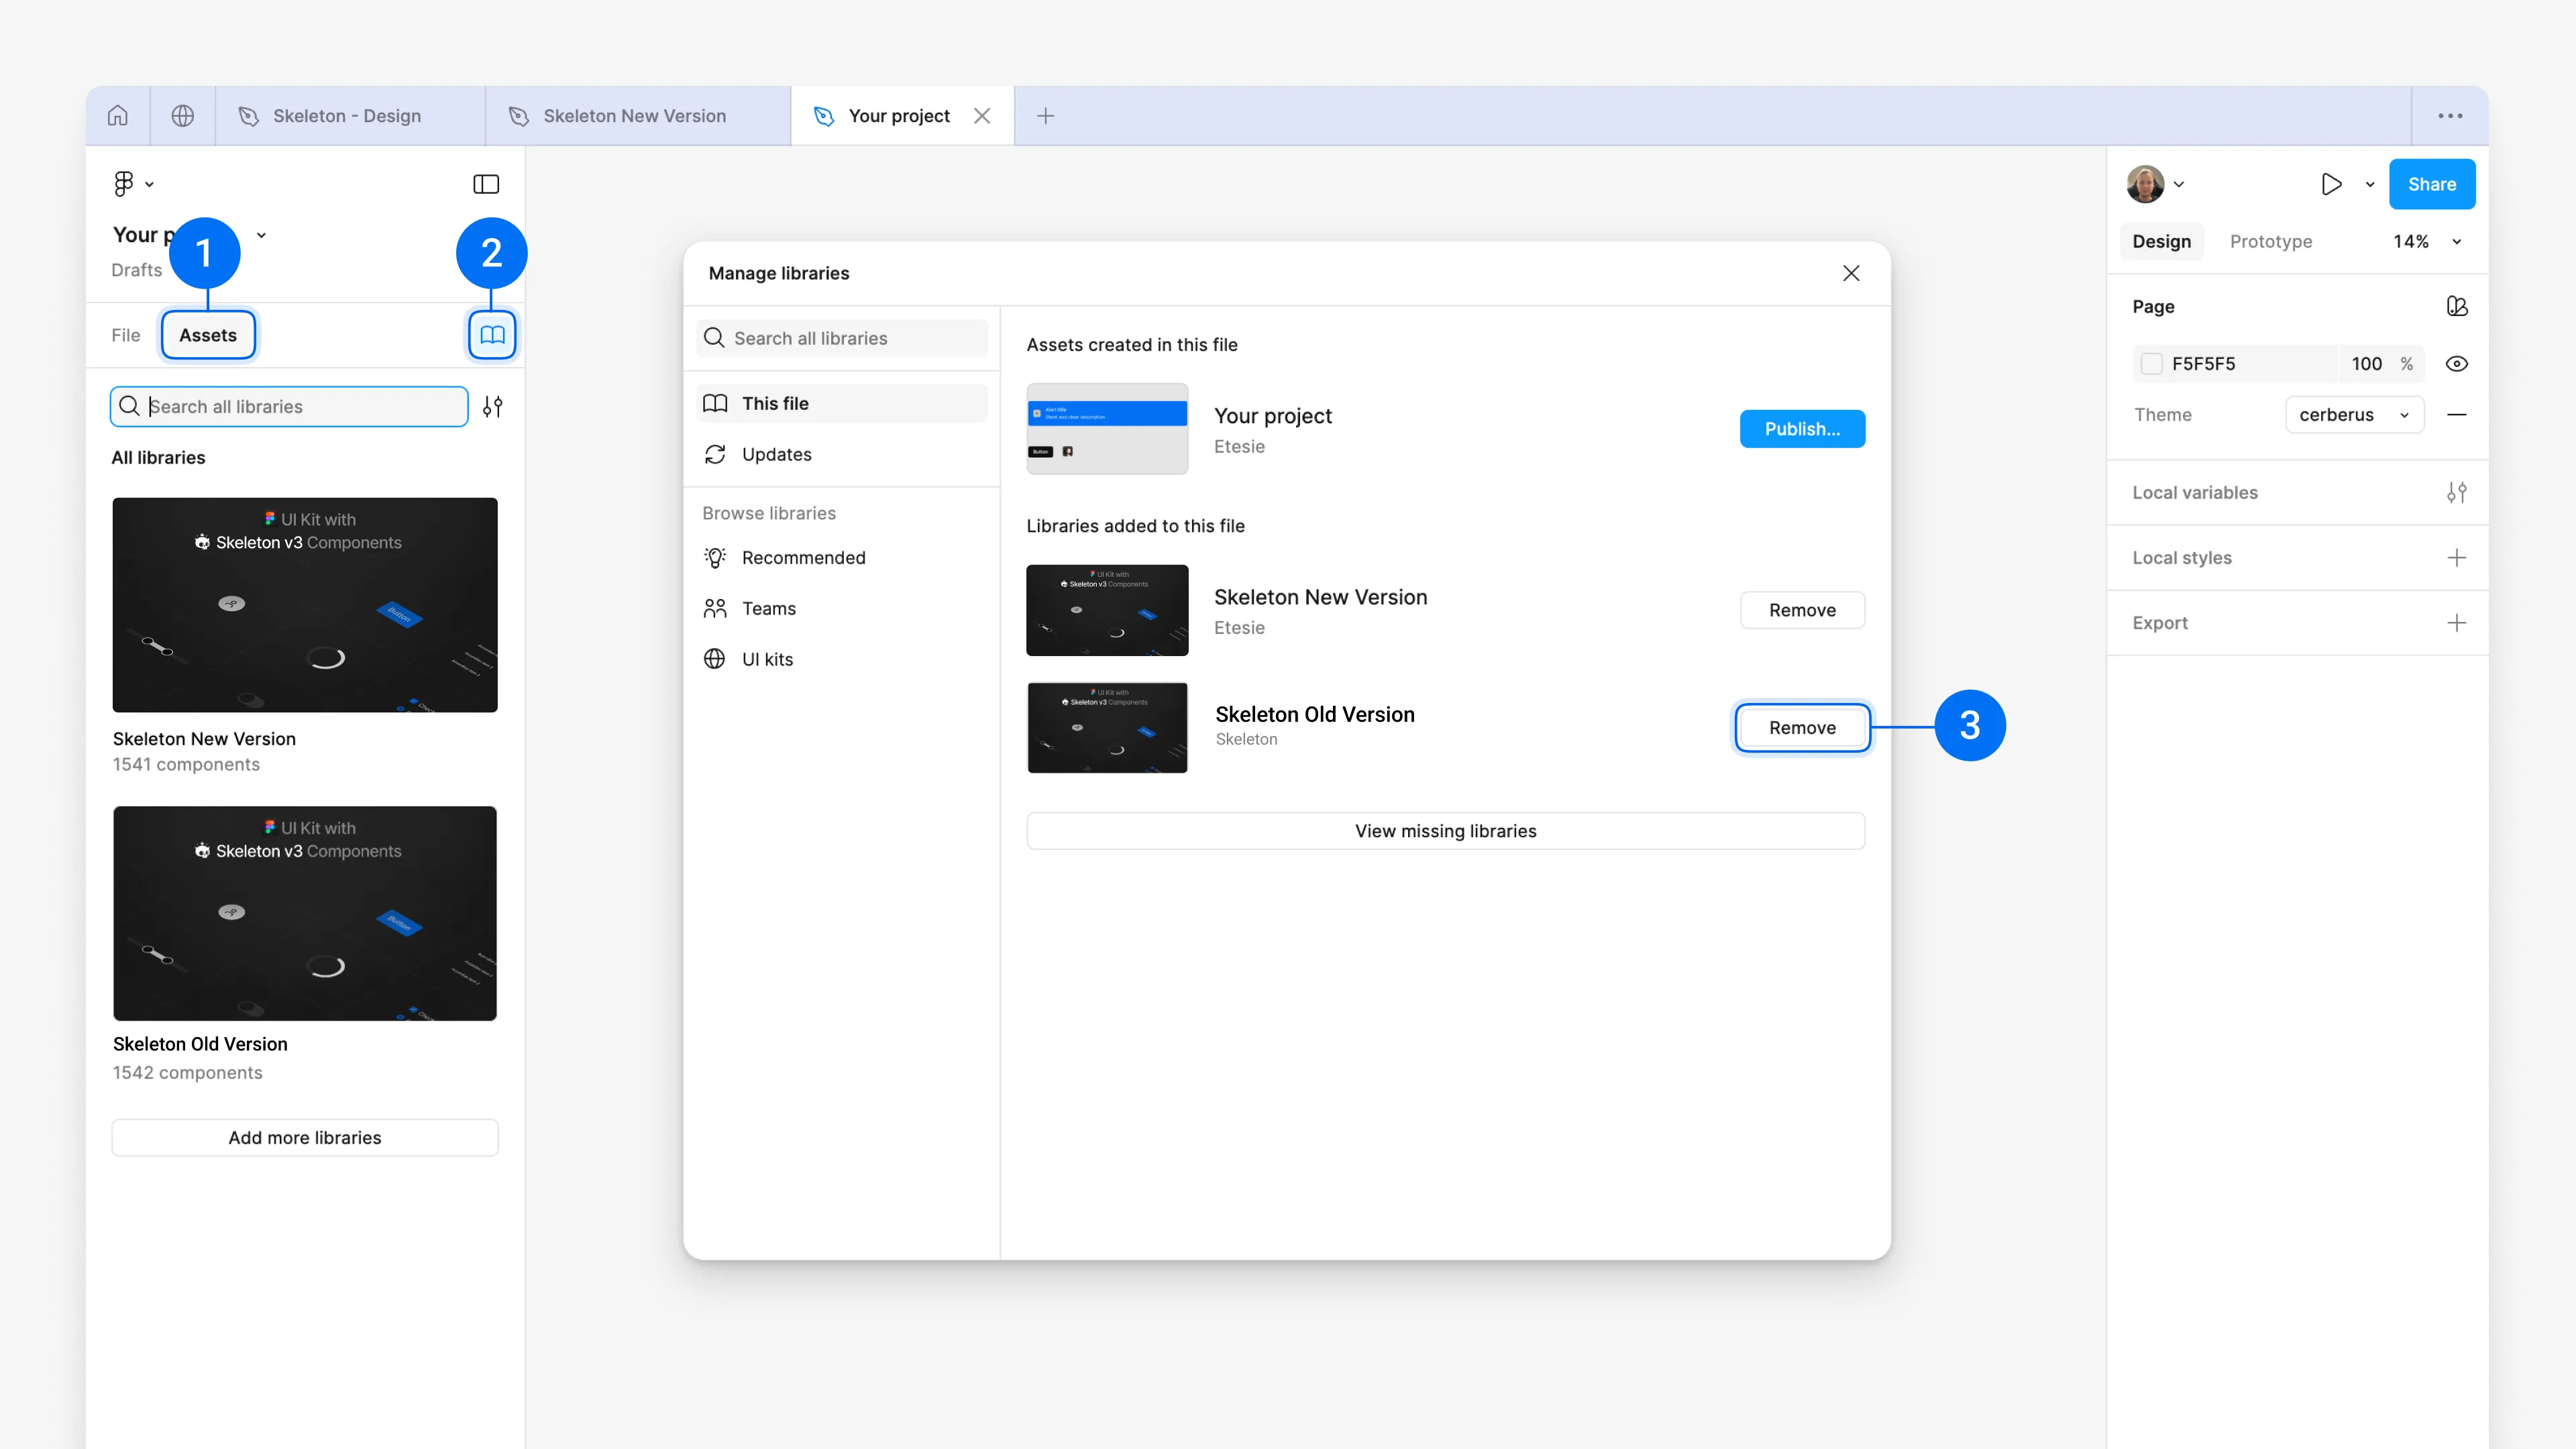Click View missing libraries

tap(1445, 830)
